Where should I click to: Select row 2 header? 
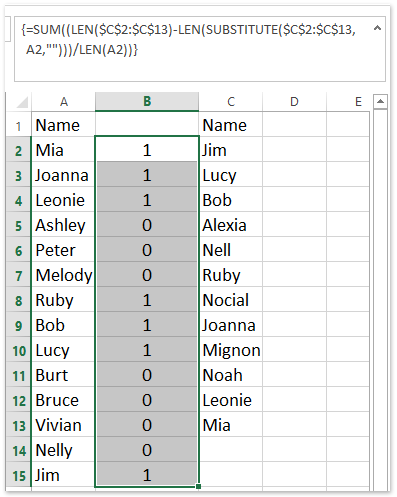click(18, 151)
